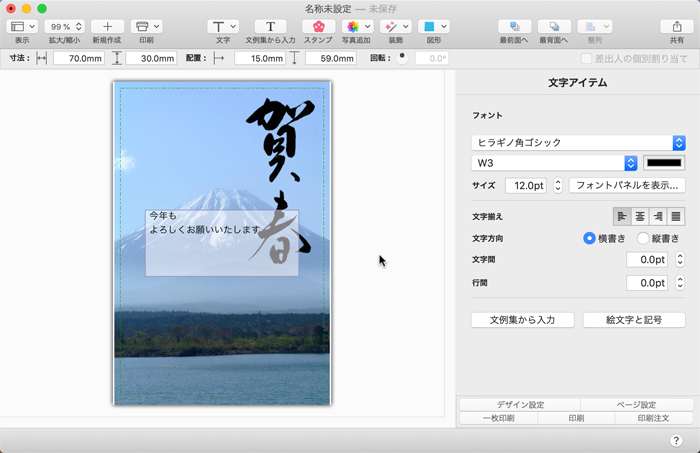This screenshot has height=453, width=700.
Task: Apply justified text alignment icon
Action: coord(676,215)
